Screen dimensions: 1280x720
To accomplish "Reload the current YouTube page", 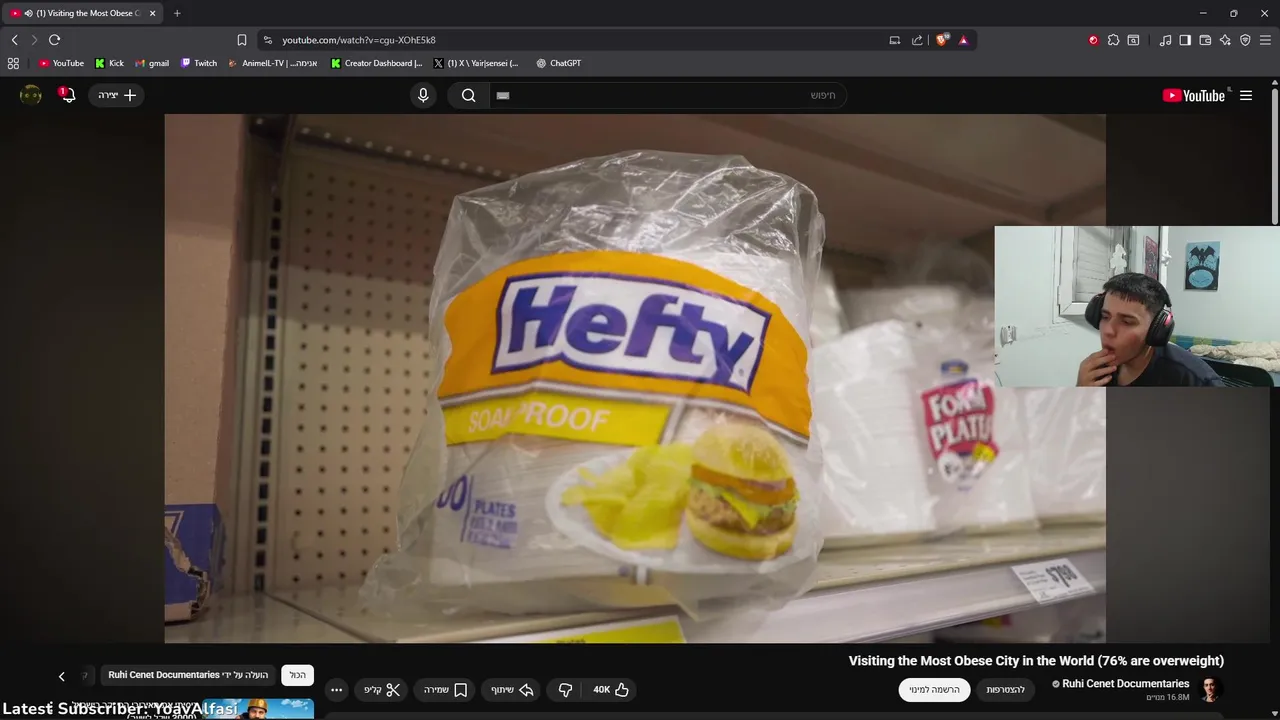I will click(54, 40).
